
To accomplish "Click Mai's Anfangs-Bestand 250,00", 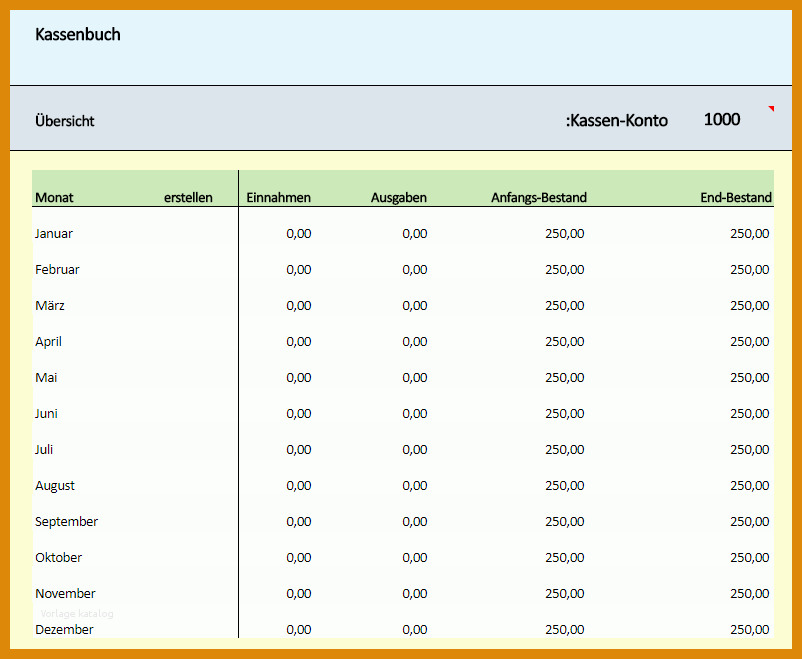I will click(x=565, y=378).
